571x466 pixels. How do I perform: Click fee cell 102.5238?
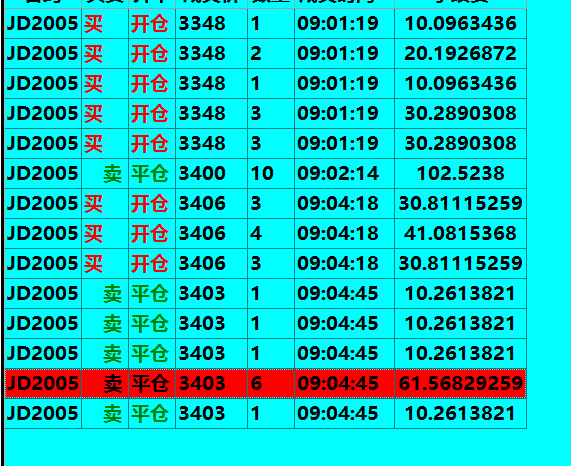pos(460,173)
